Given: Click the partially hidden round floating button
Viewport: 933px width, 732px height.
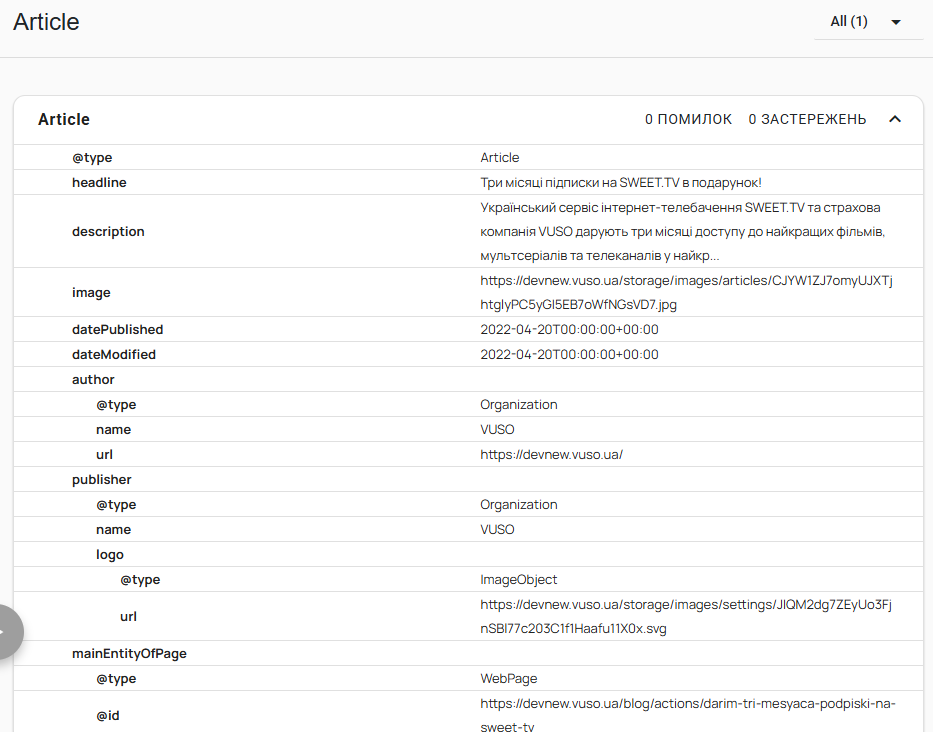Looking at the screenshot, I should pyautogui.click(x=6, y=631).
